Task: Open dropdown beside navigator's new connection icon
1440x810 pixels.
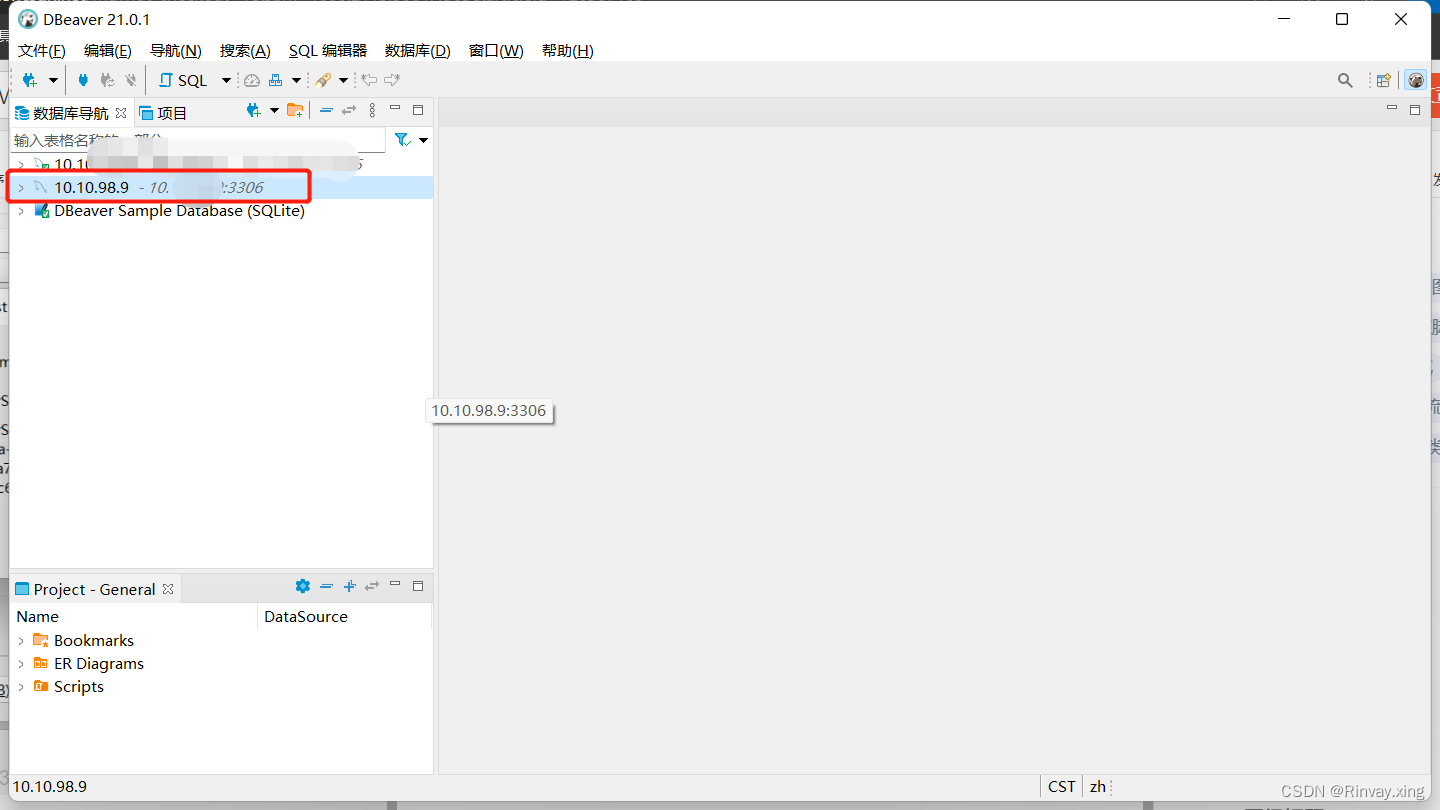Action: point(274,110)
